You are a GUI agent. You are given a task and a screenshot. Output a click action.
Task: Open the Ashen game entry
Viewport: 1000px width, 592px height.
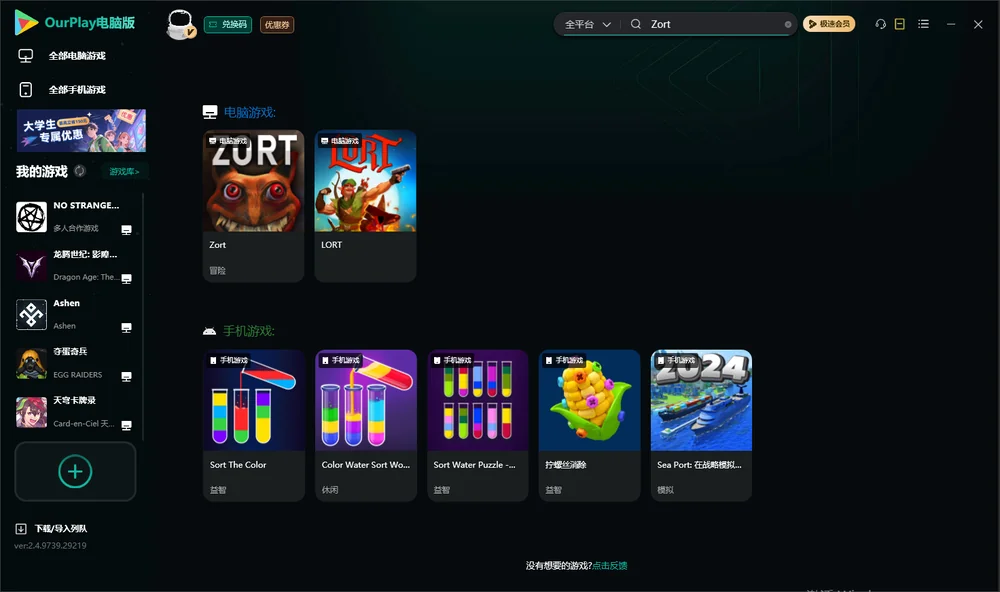tap(74, 314)
